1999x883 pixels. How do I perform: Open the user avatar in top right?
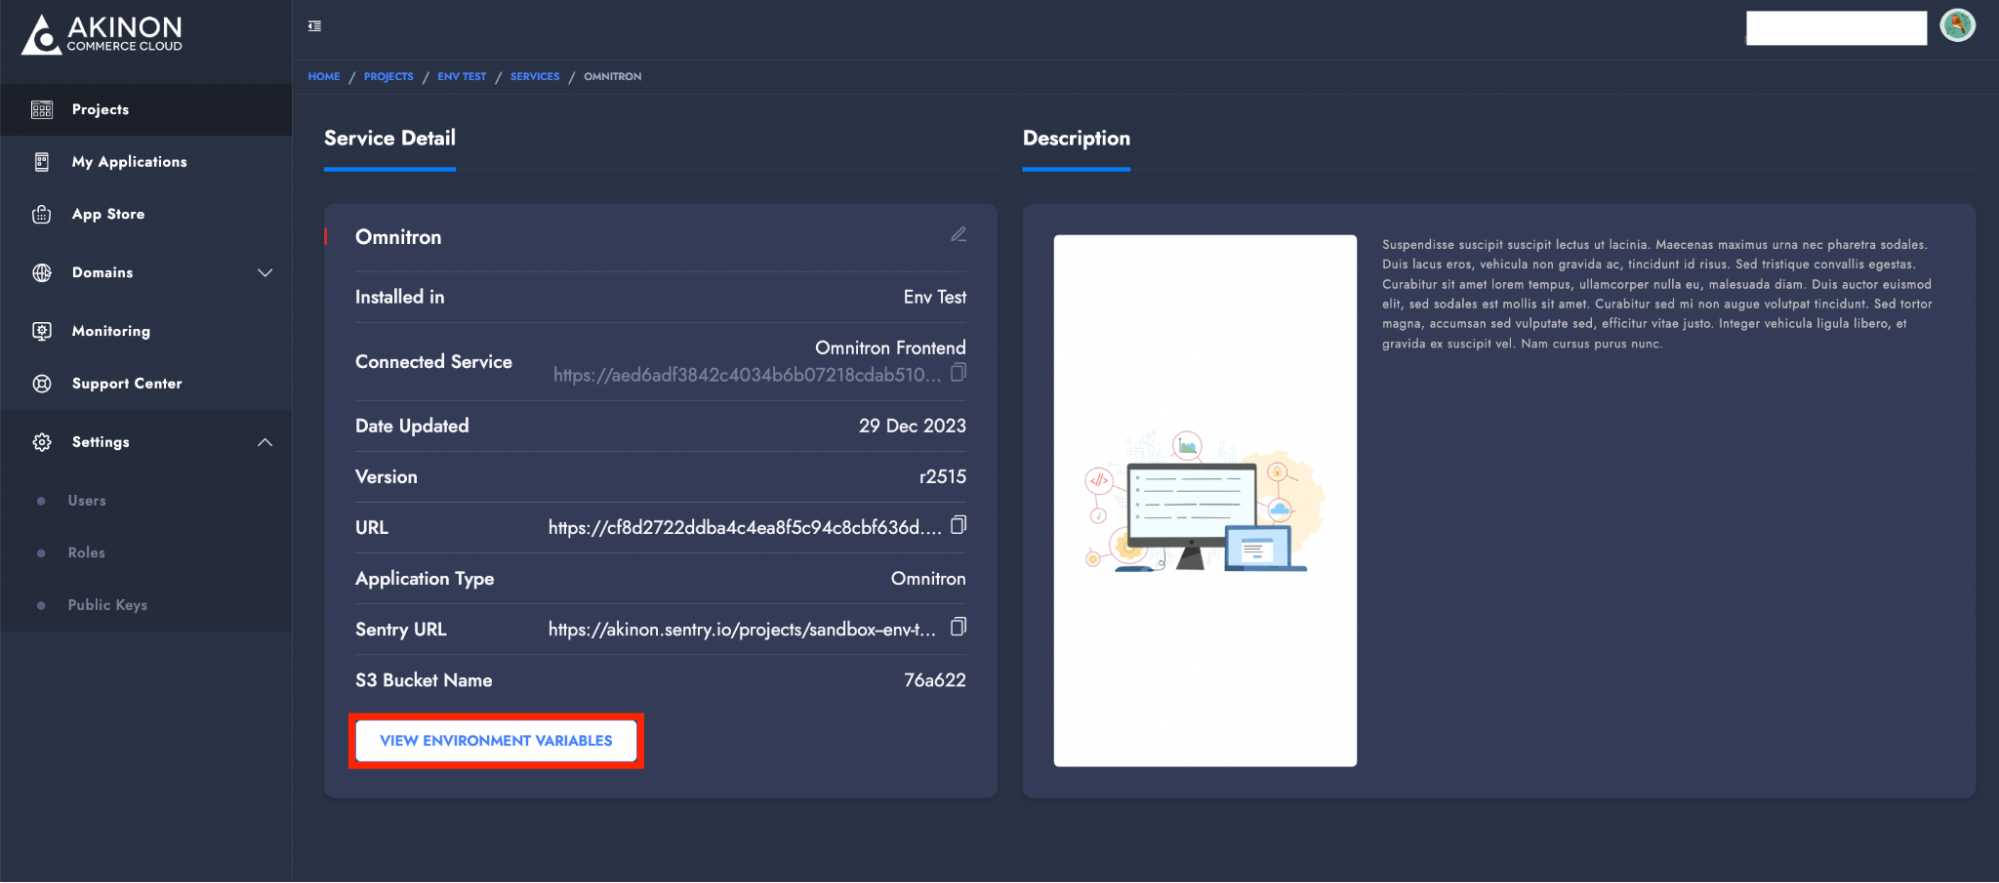[x=1957, y=25]
